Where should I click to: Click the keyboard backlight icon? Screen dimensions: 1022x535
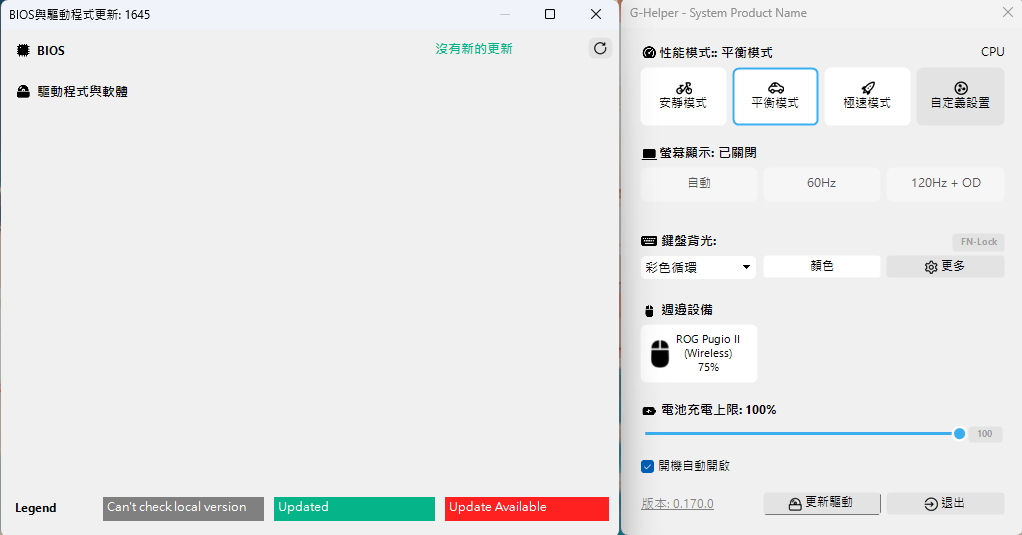(x=649, y=241)
